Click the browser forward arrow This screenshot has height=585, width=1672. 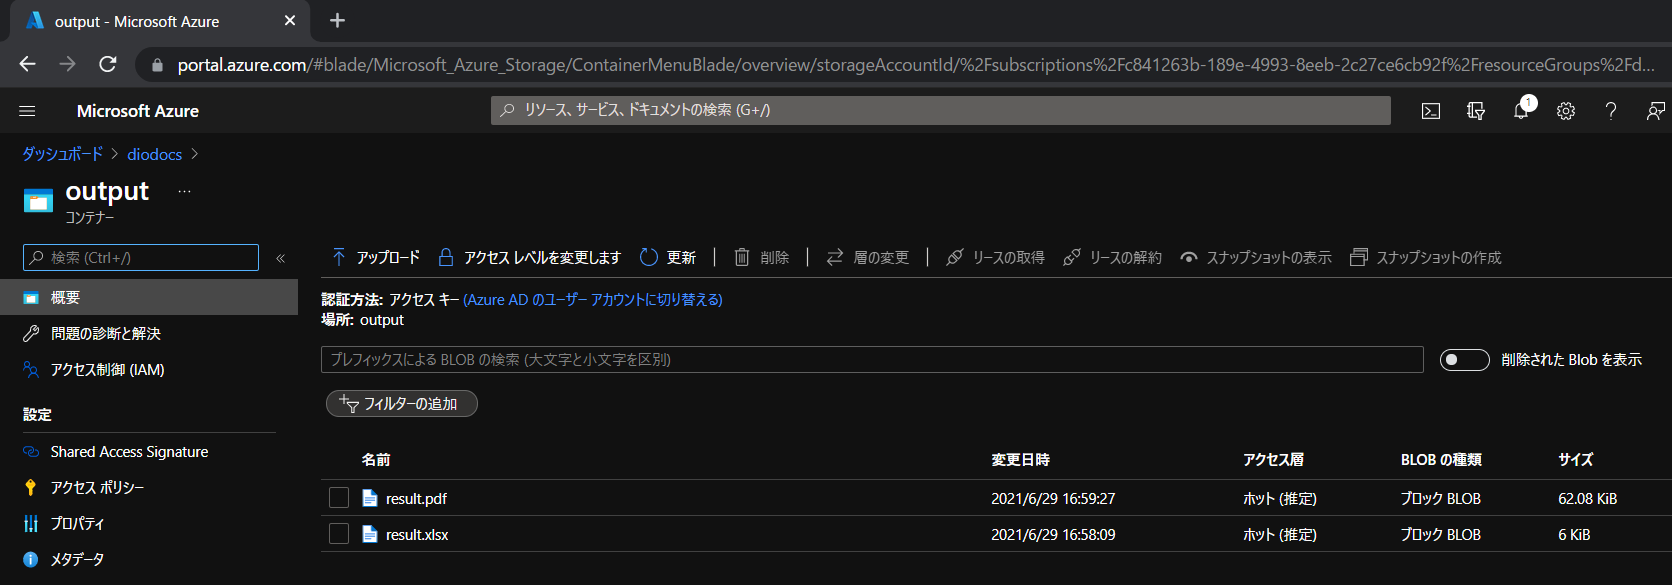tap(67, 64)
